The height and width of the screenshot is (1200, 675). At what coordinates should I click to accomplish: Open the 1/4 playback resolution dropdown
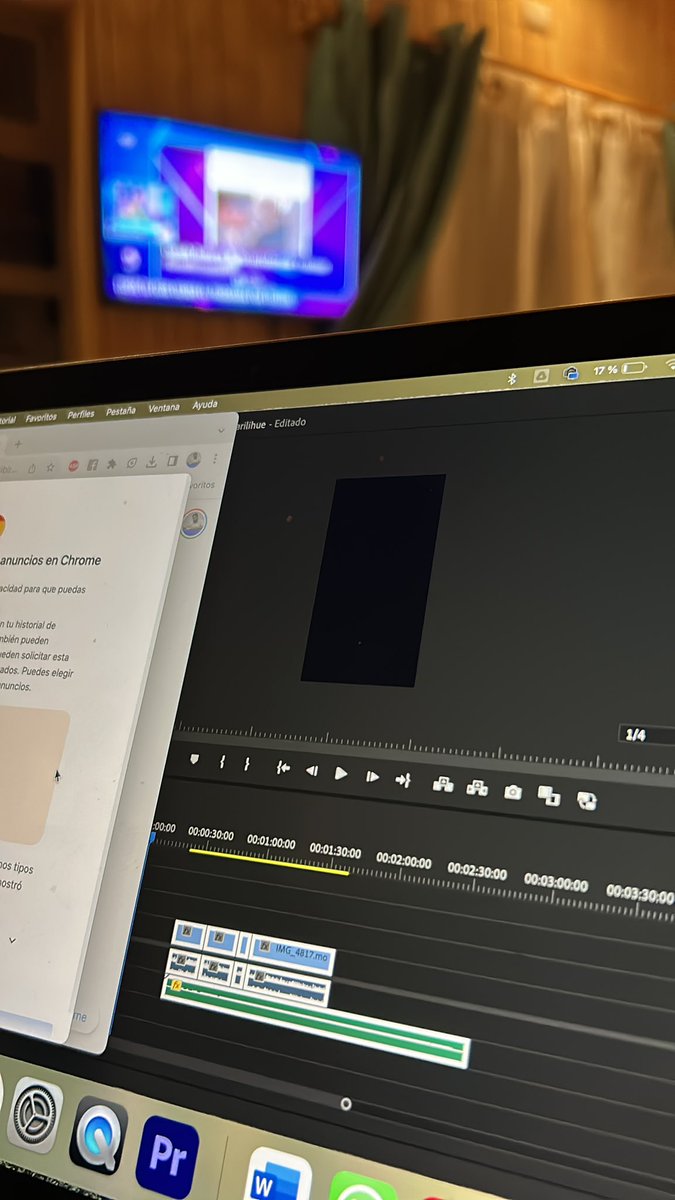pyautogui.click(x=645, y=735)
